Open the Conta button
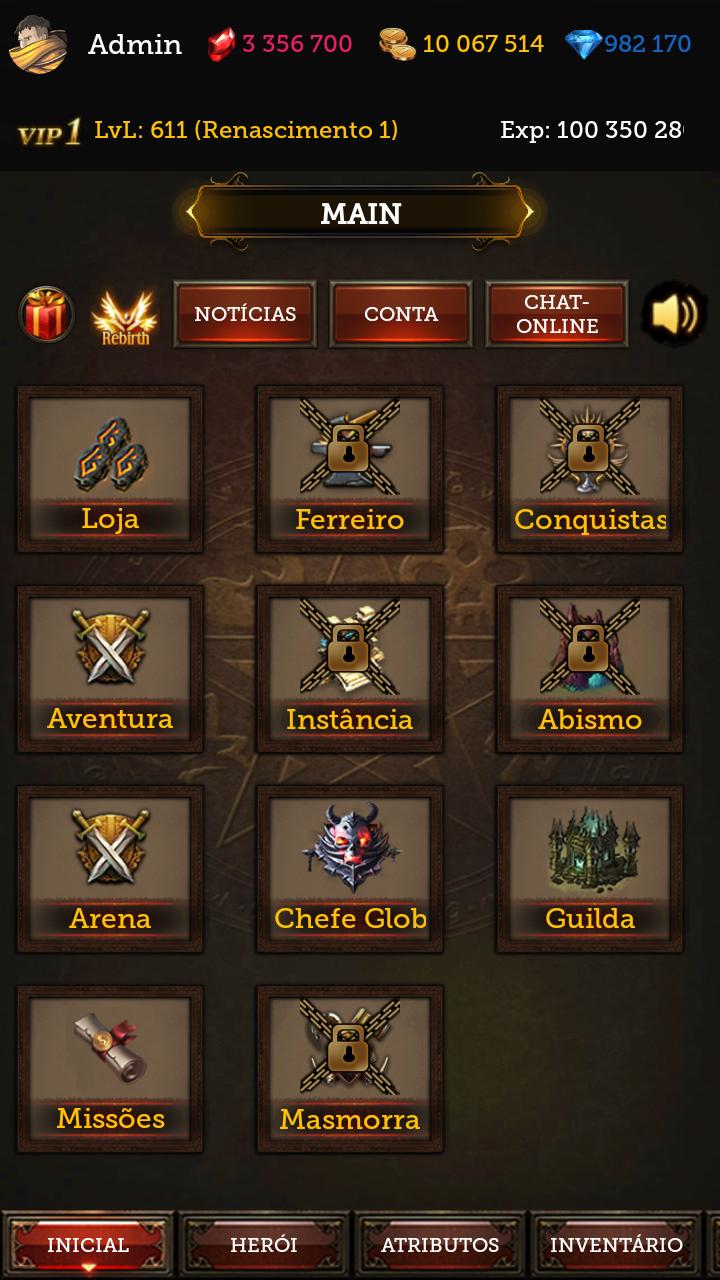Viewport: 720px width, 1280px height. (x=401, y=314)
